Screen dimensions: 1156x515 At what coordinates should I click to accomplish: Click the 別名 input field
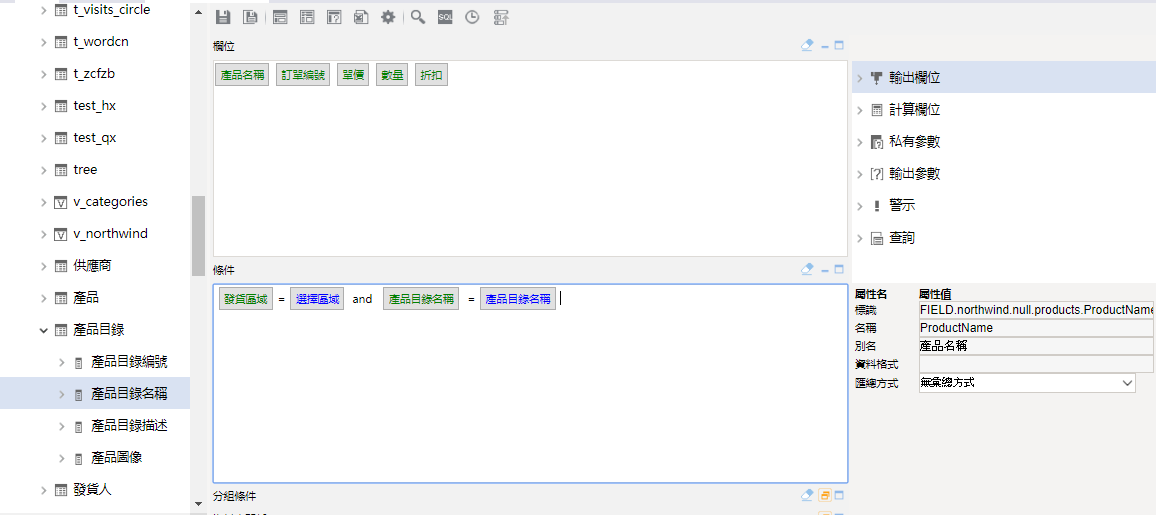pos(1035,346)
